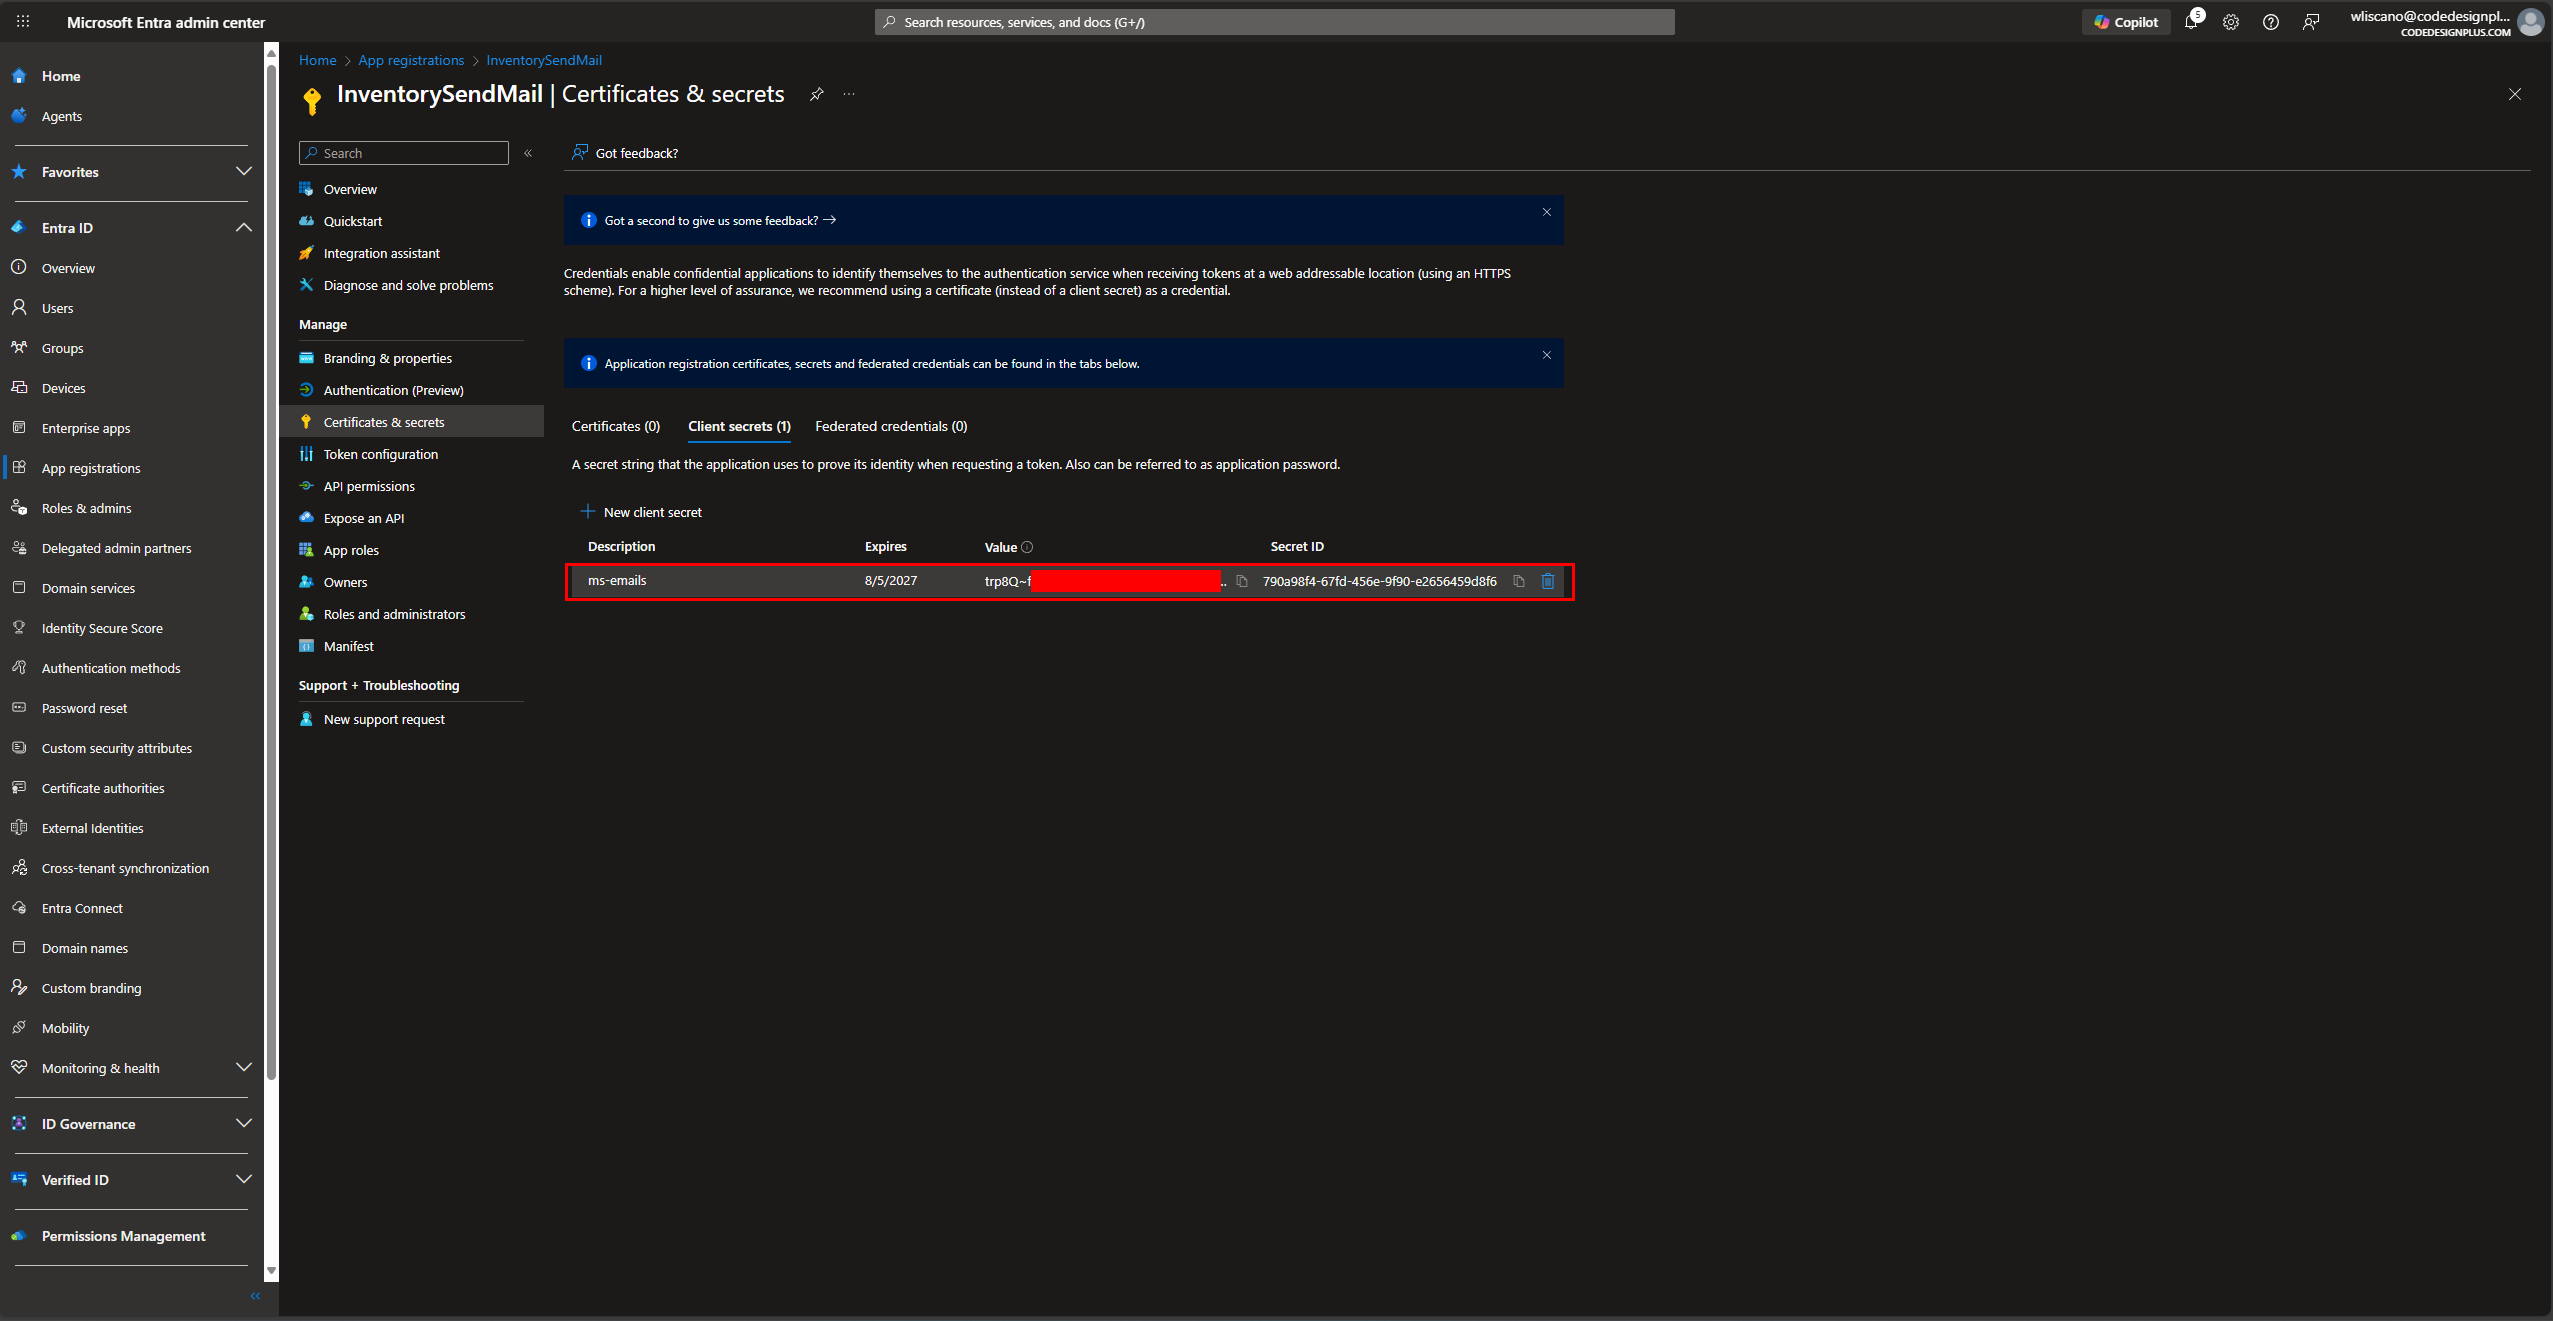The width and height of the screenshot is (2553, 1321).
Task: Collapse the left navigation pane at bottom
Action: coord(255,1296)
